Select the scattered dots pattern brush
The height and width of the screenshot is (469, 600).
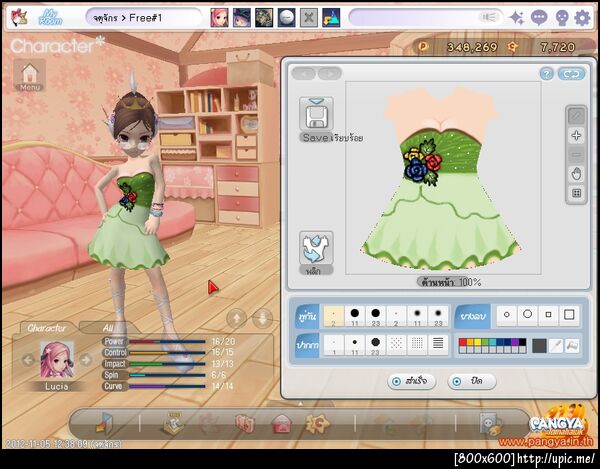coord(396,344)
